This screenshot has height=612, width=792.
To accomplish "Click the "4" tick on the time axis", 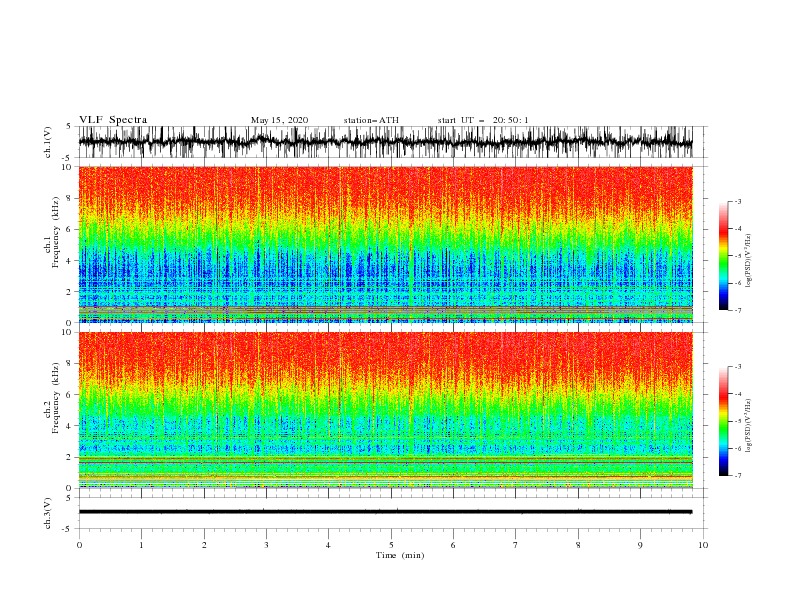I will click(x=329, y=545).
